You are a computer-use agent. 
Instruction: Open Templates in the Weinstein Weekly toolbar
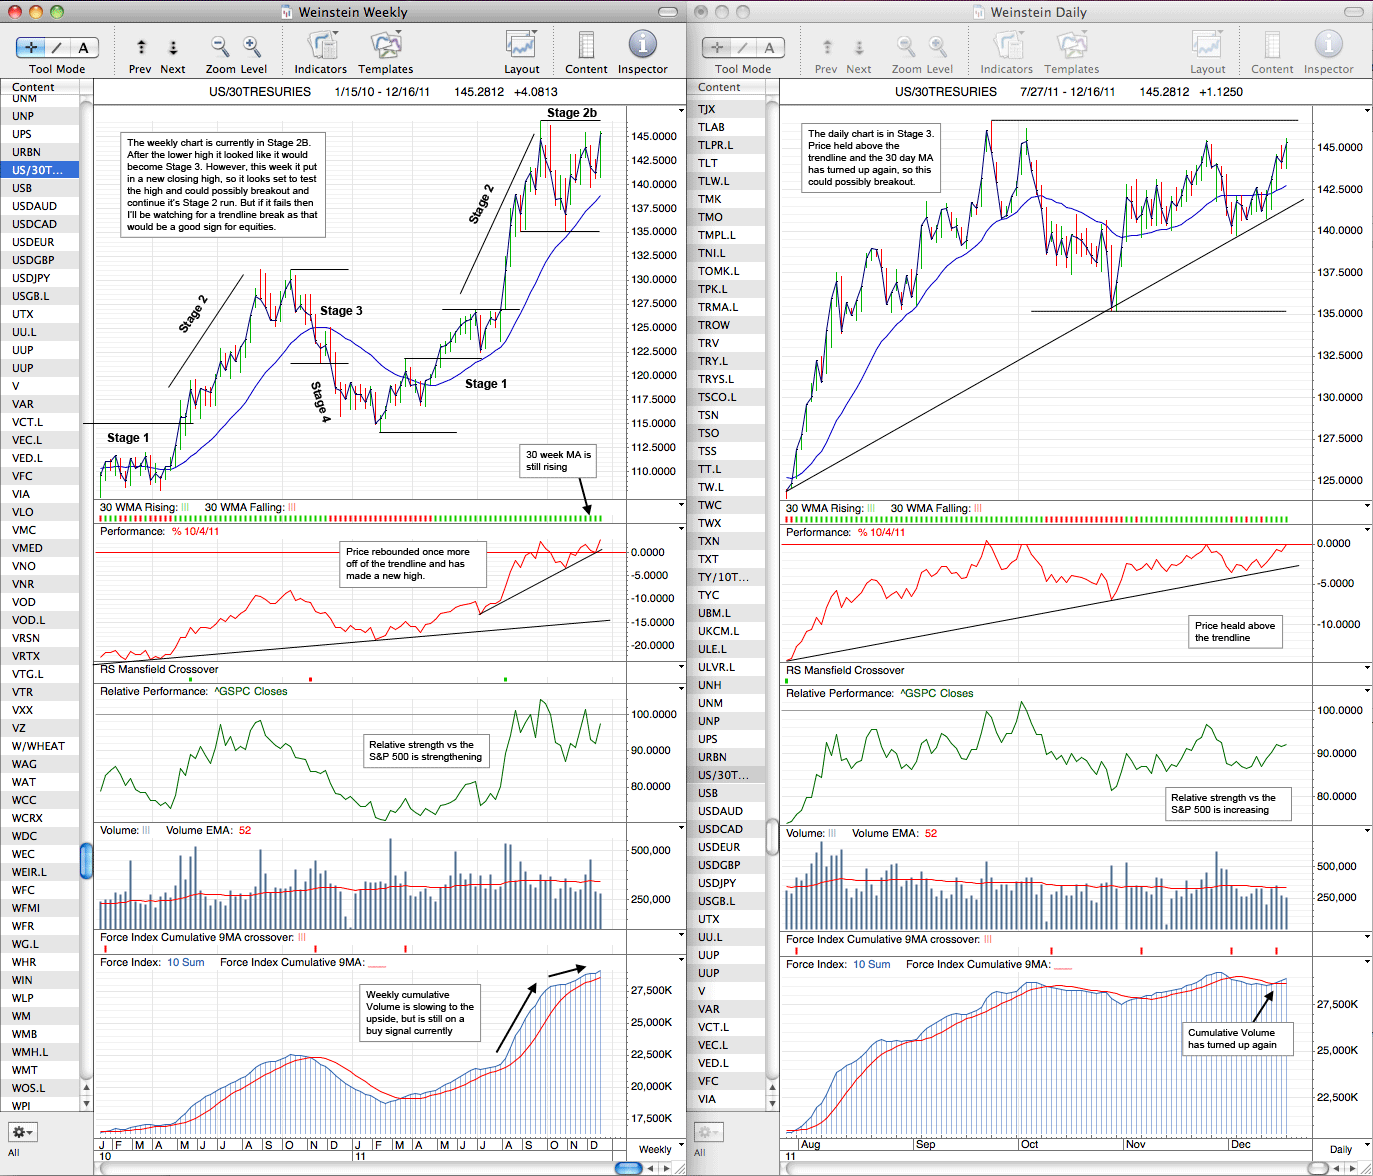[386, 46]
